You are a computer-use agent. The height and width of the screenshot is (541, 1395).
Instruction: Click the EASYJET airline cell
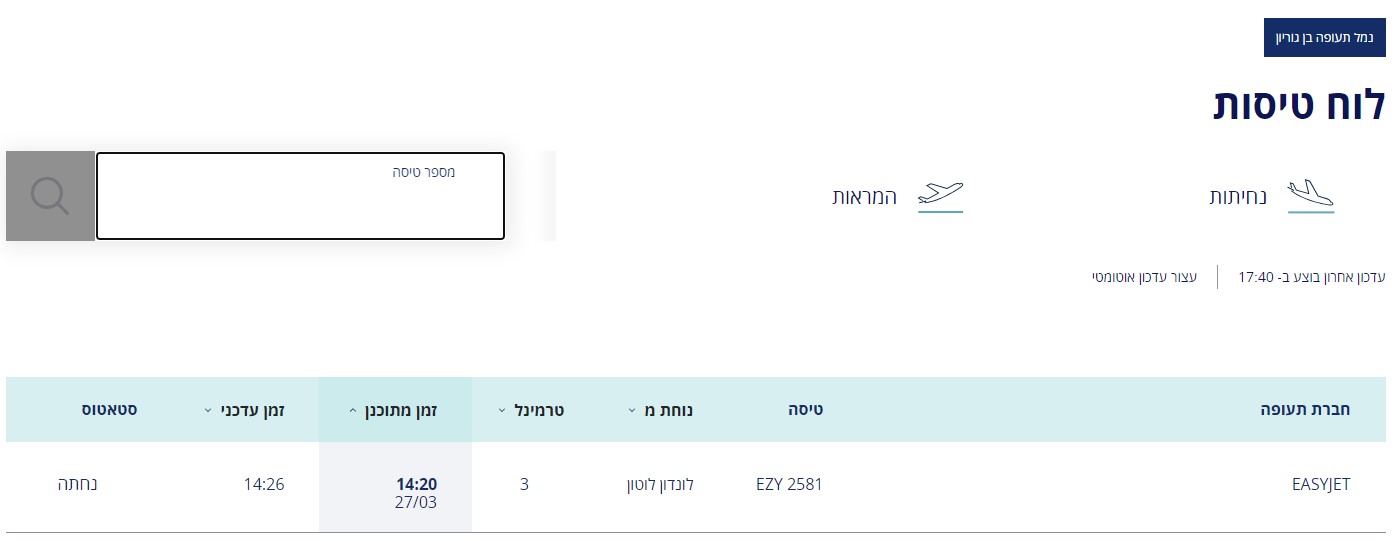pos(1321,485)
